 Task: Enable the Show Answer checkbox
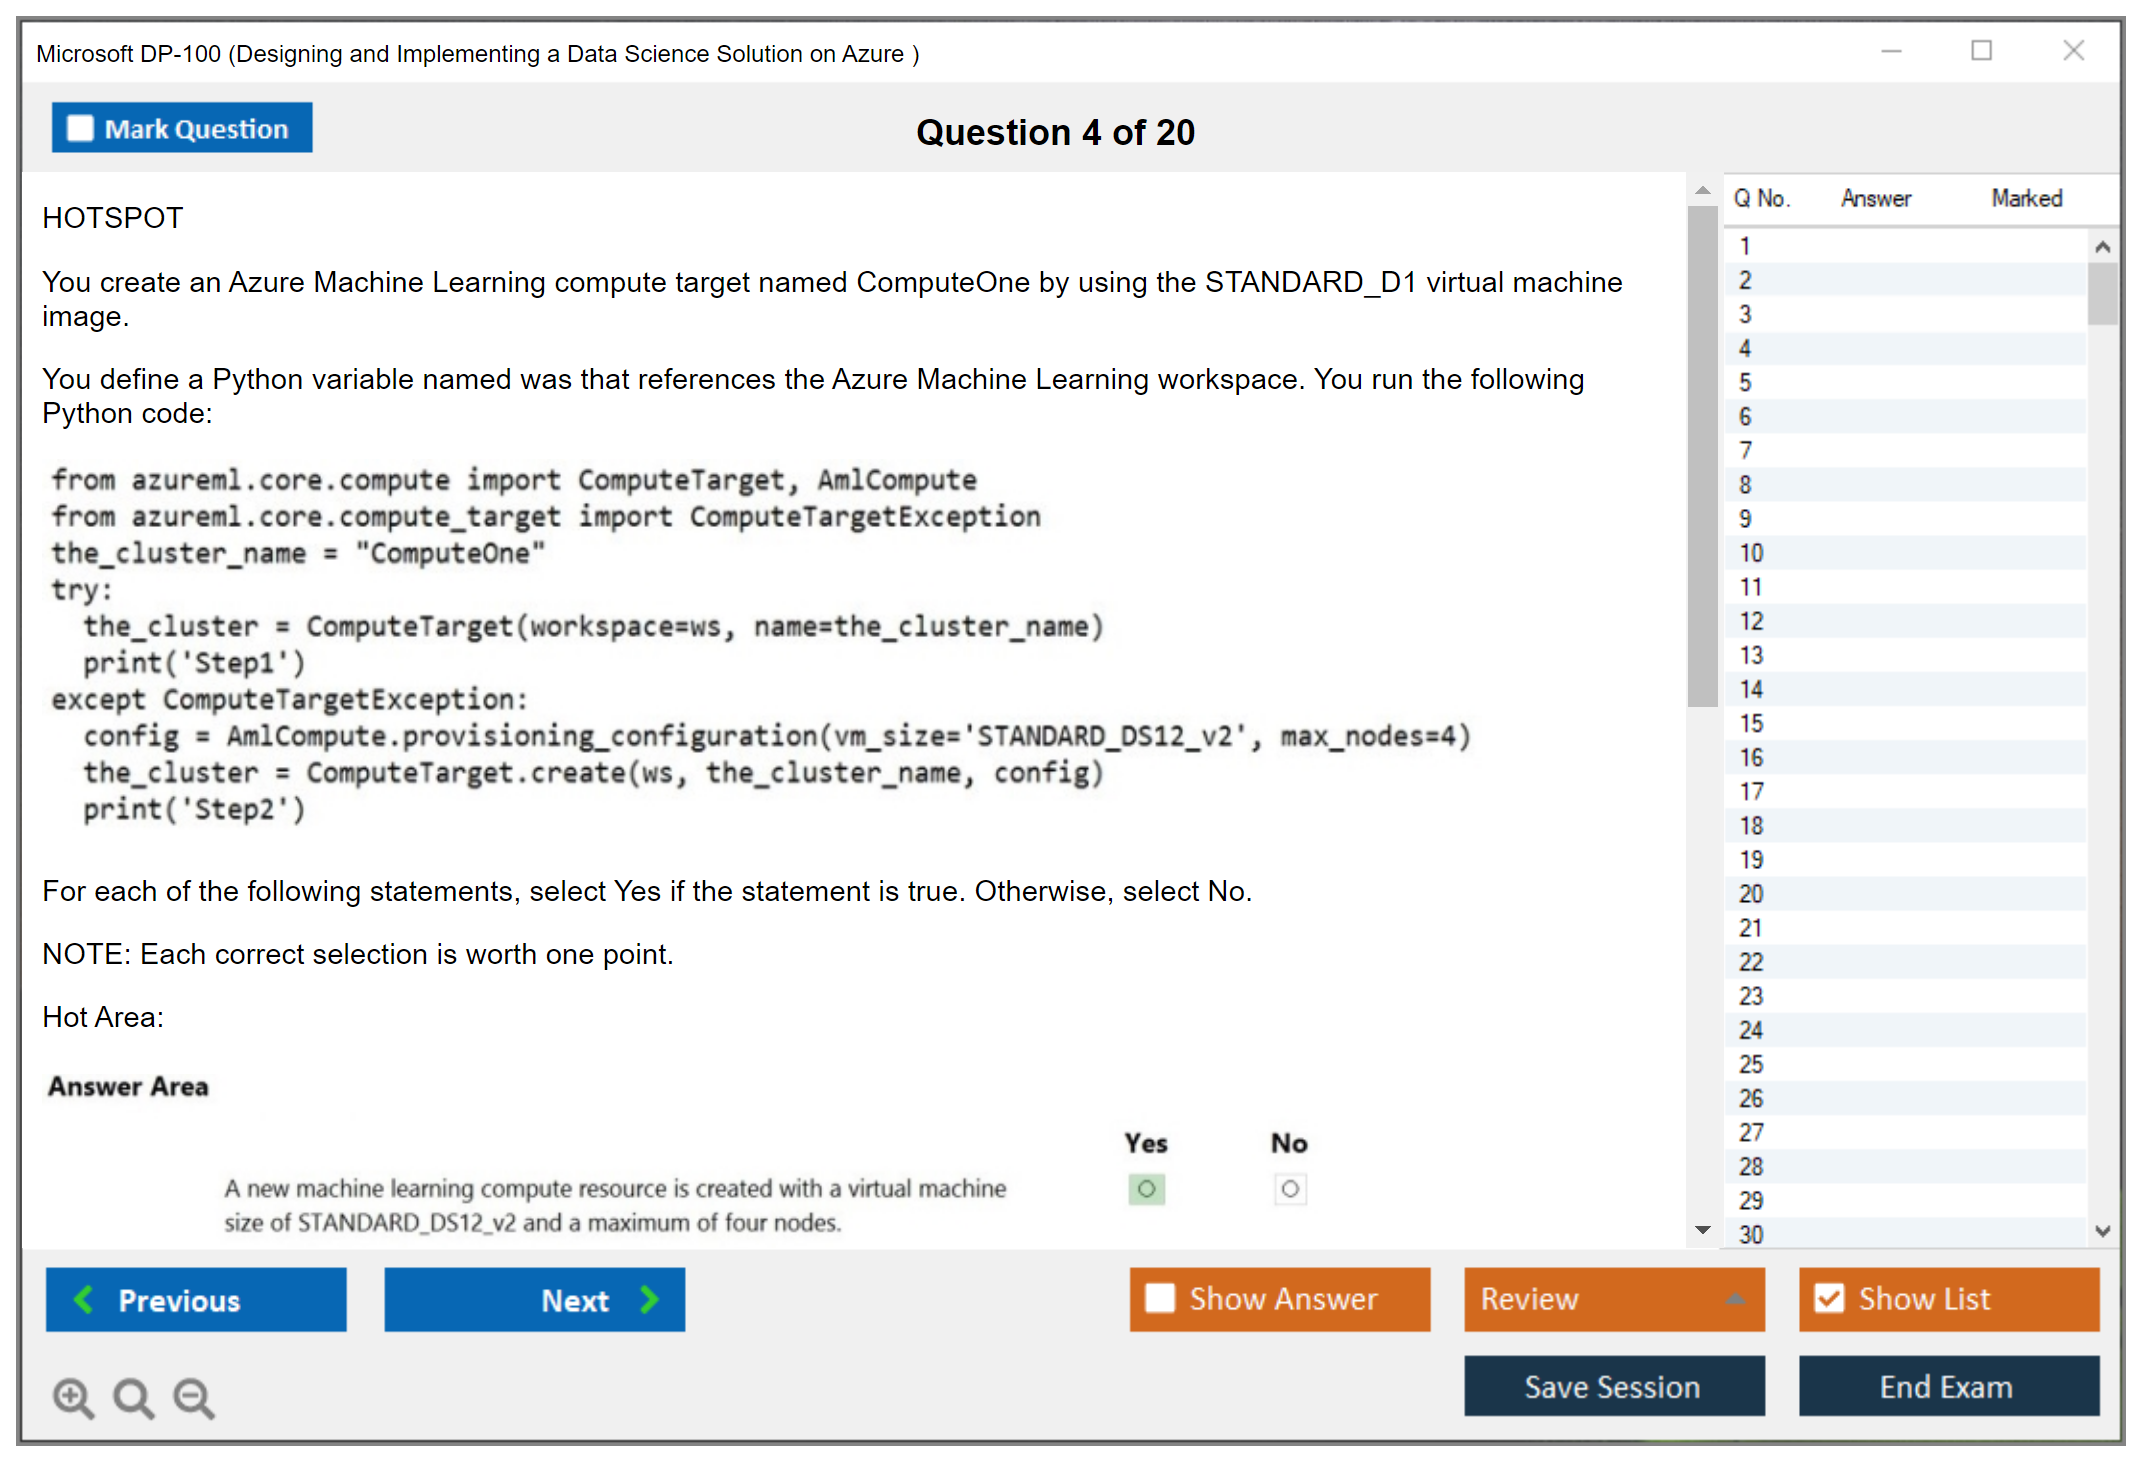tap(1160, 1298)
